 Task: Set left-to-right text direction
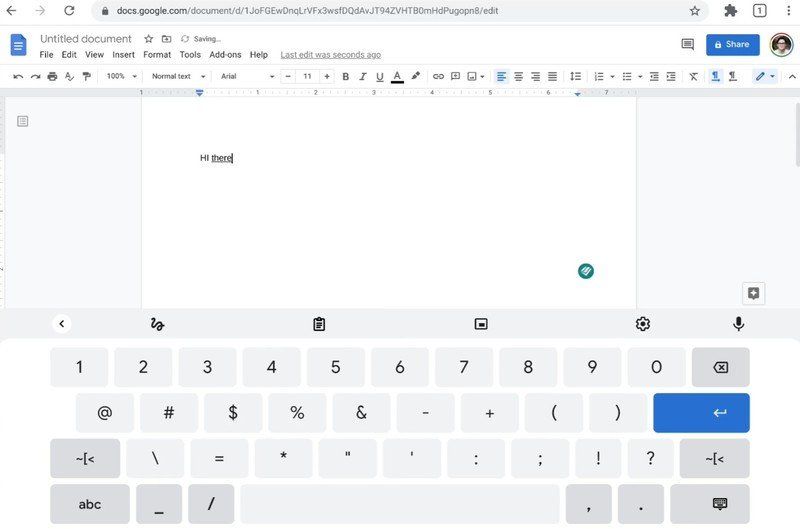pos(716,77)
